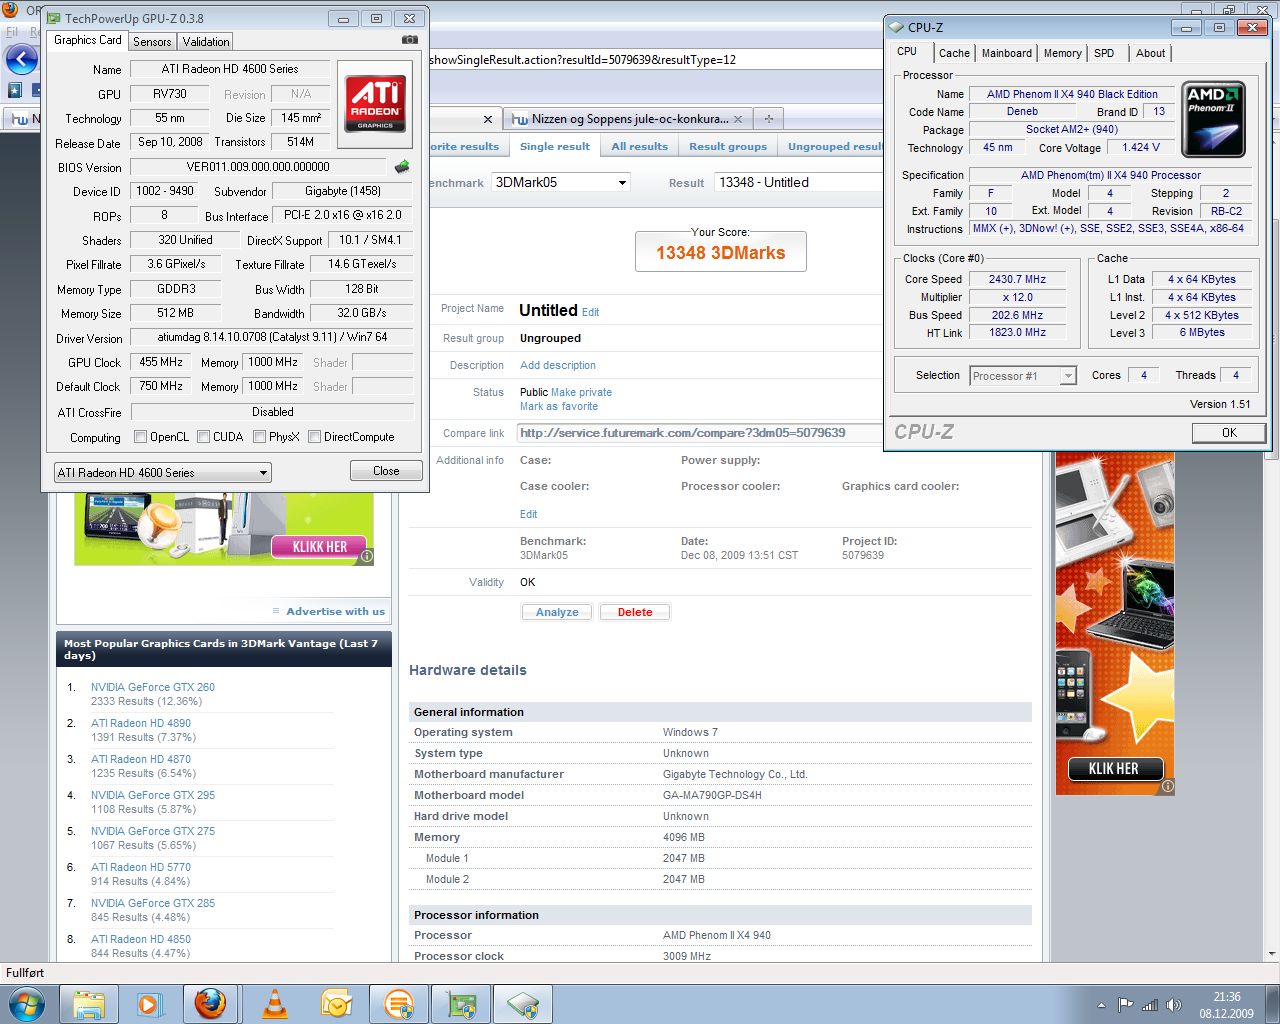Viewport: 1280px width, 1024px height.
Task: Open Outlook from the taskbar
Action: tap(336, 1004)
